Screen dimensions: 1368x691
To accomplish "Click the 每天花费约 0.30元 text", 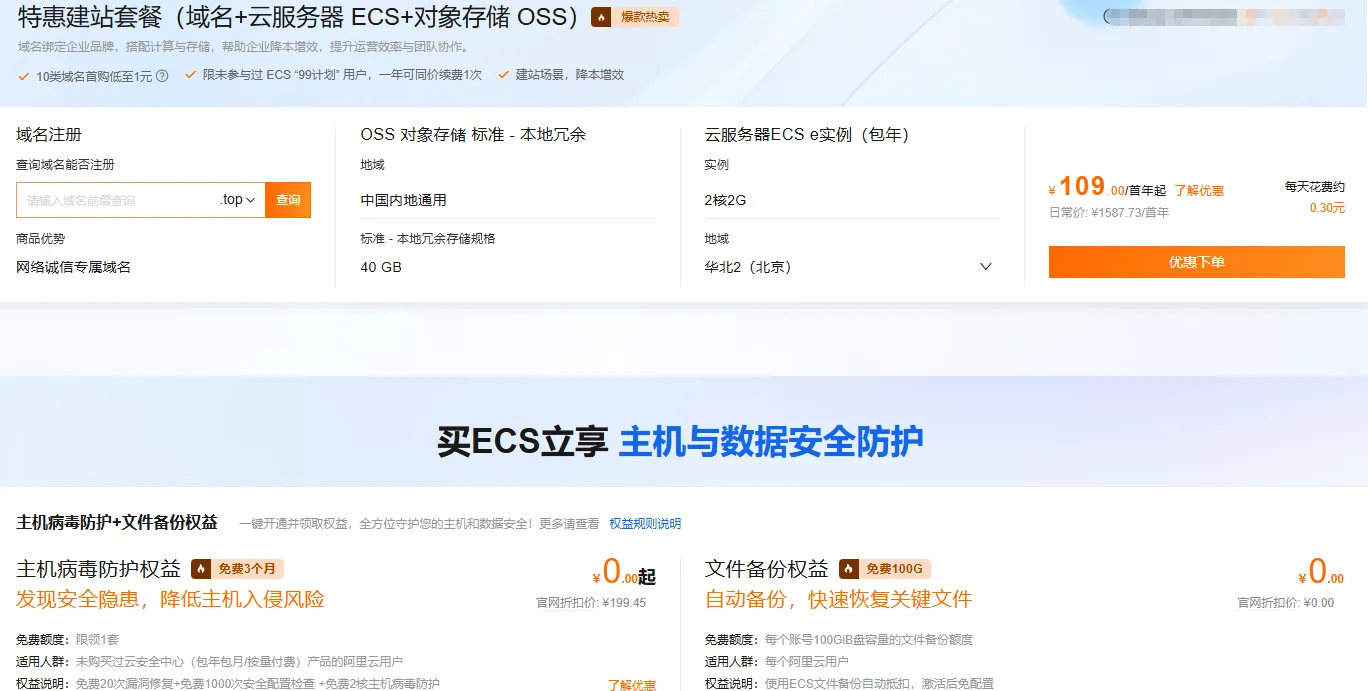I will pyautogui.click(x=1315, y=197).
